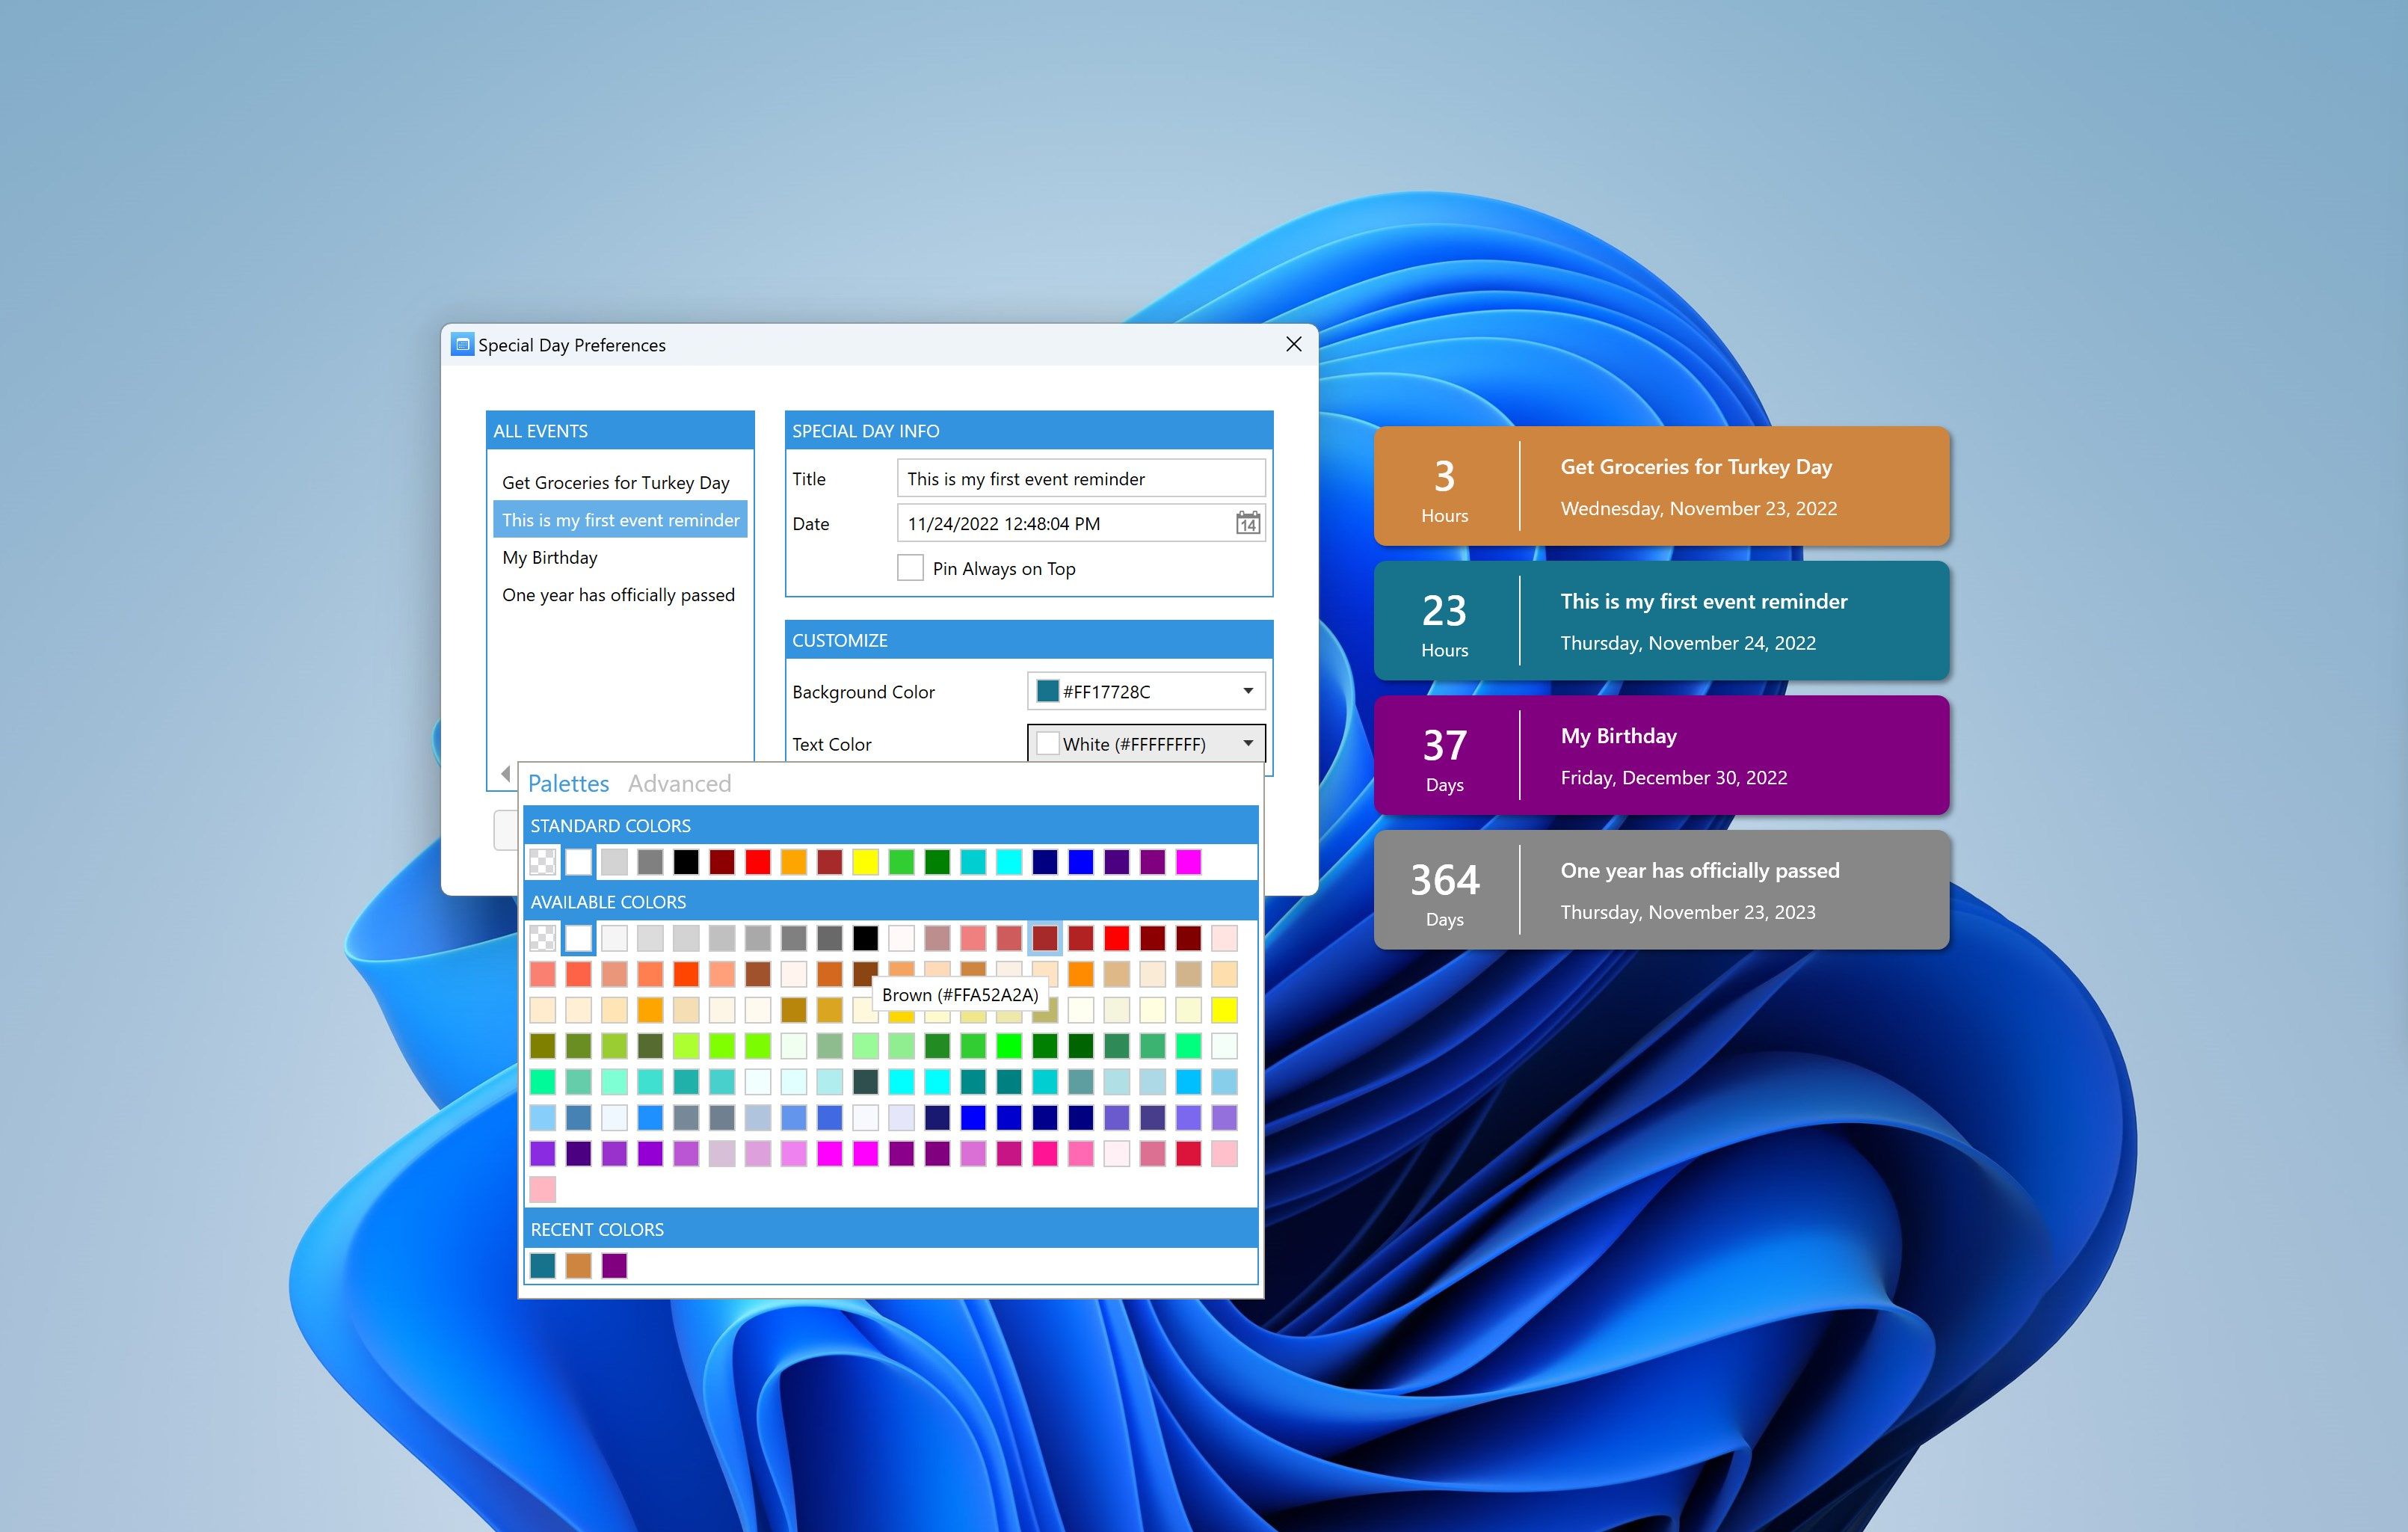Switch to the Palettes tab
This screenshot has height=1532, width=2408.
(x=567, y=781)
